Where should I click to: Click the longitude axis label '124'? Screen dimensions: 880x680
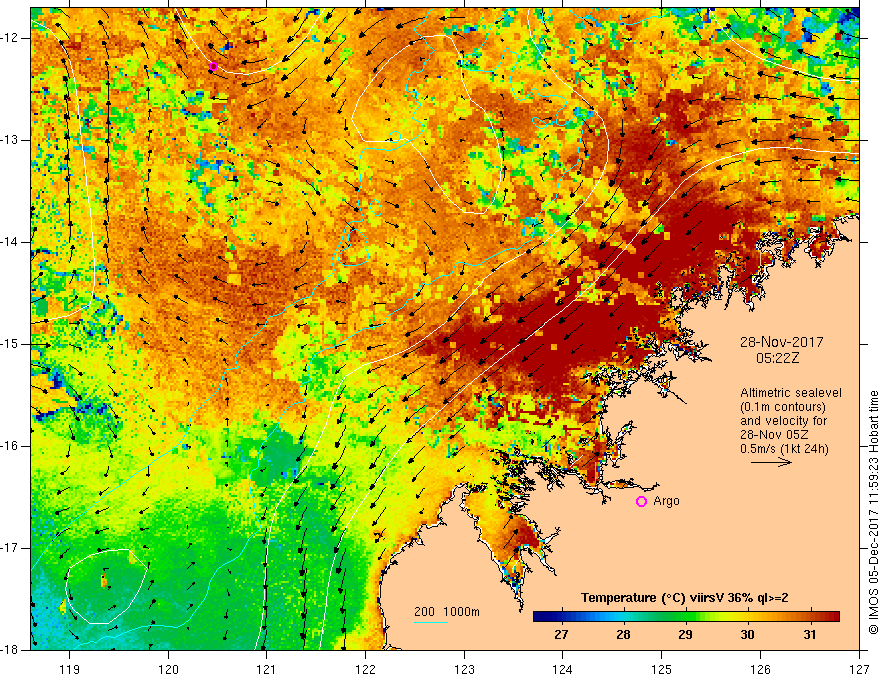(x=563, y=669)
